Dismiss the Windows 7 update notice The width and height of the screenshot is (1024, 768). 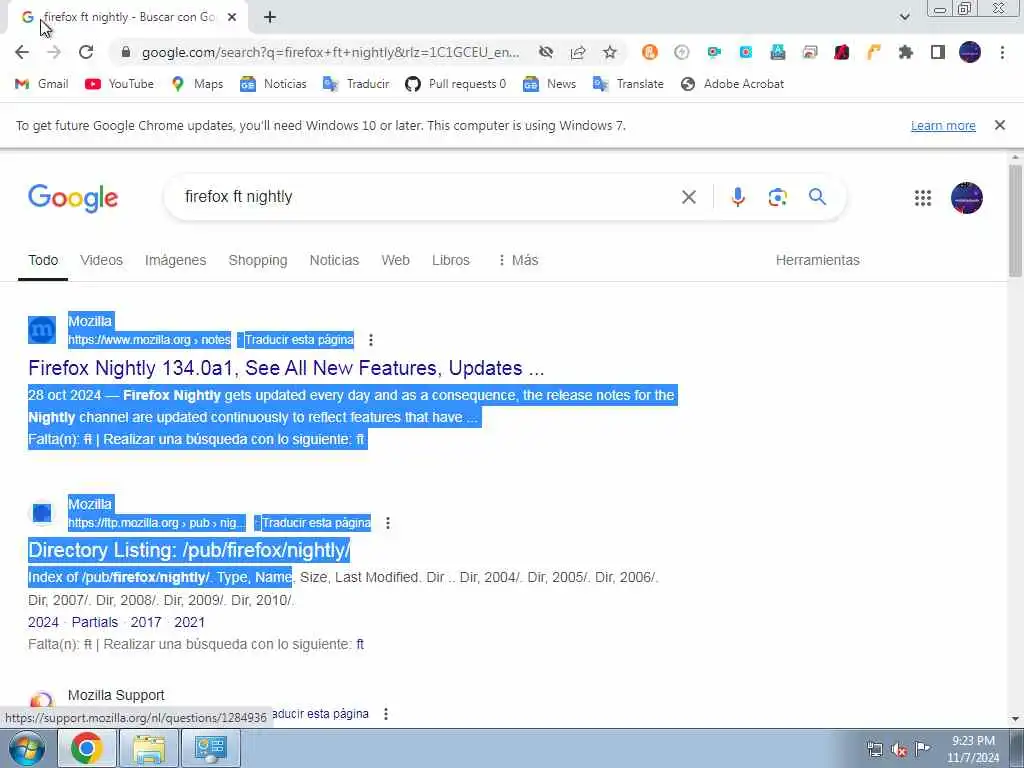point(1000,125)
